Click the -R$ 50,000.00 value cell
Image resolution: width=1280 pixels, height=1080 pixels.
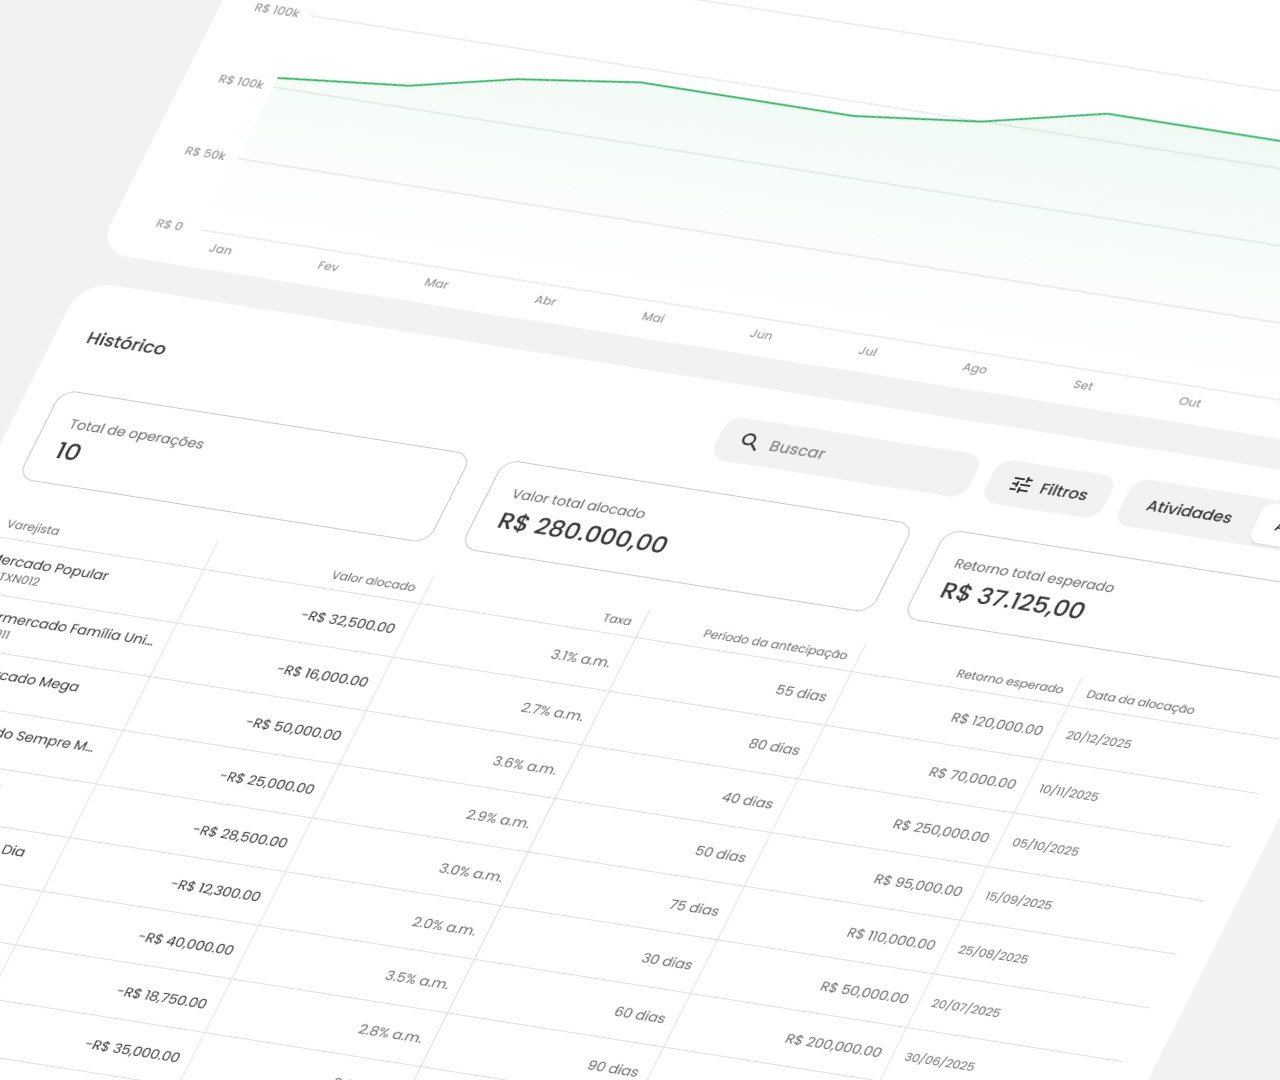pos(294,729)
